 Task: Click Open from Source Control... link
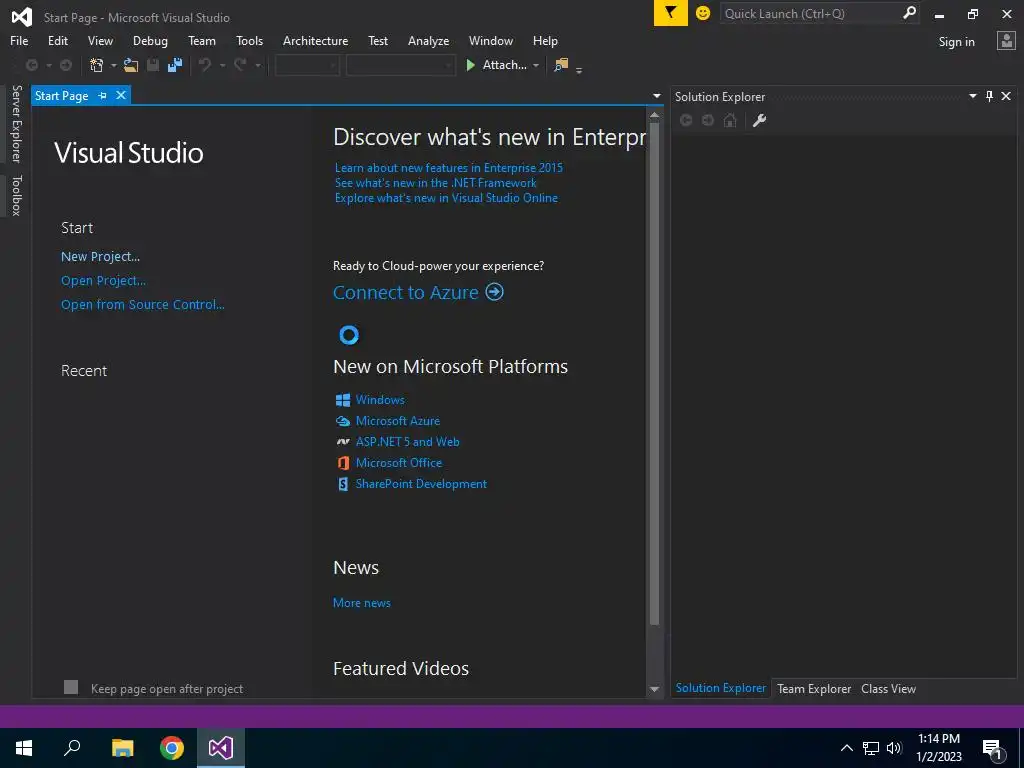point(142,304)
